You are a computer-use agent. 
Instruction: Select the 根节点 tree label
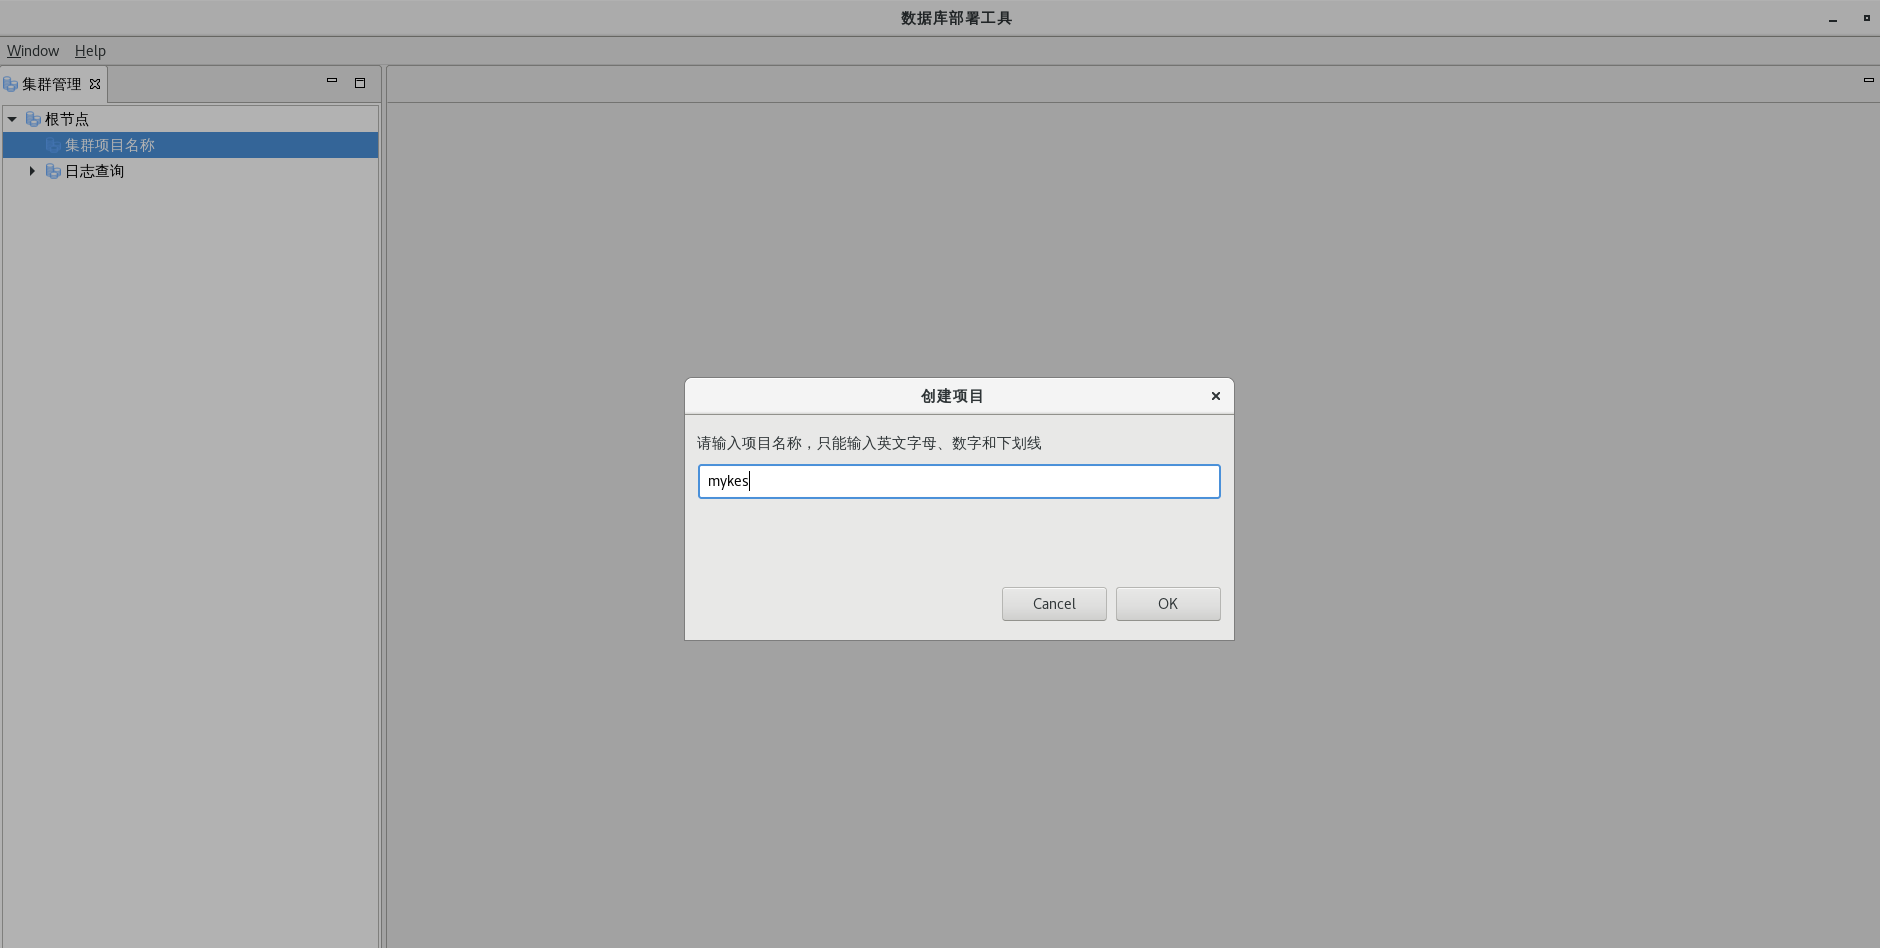point(67,119)
